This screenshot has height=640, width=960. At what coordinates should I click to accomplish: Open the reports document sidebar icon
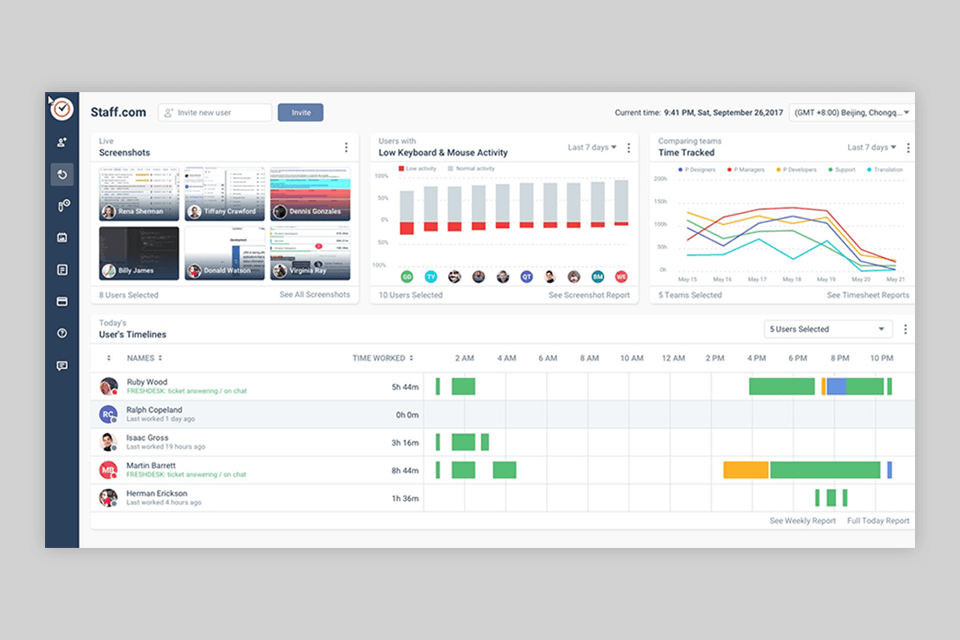pos(62,269)
